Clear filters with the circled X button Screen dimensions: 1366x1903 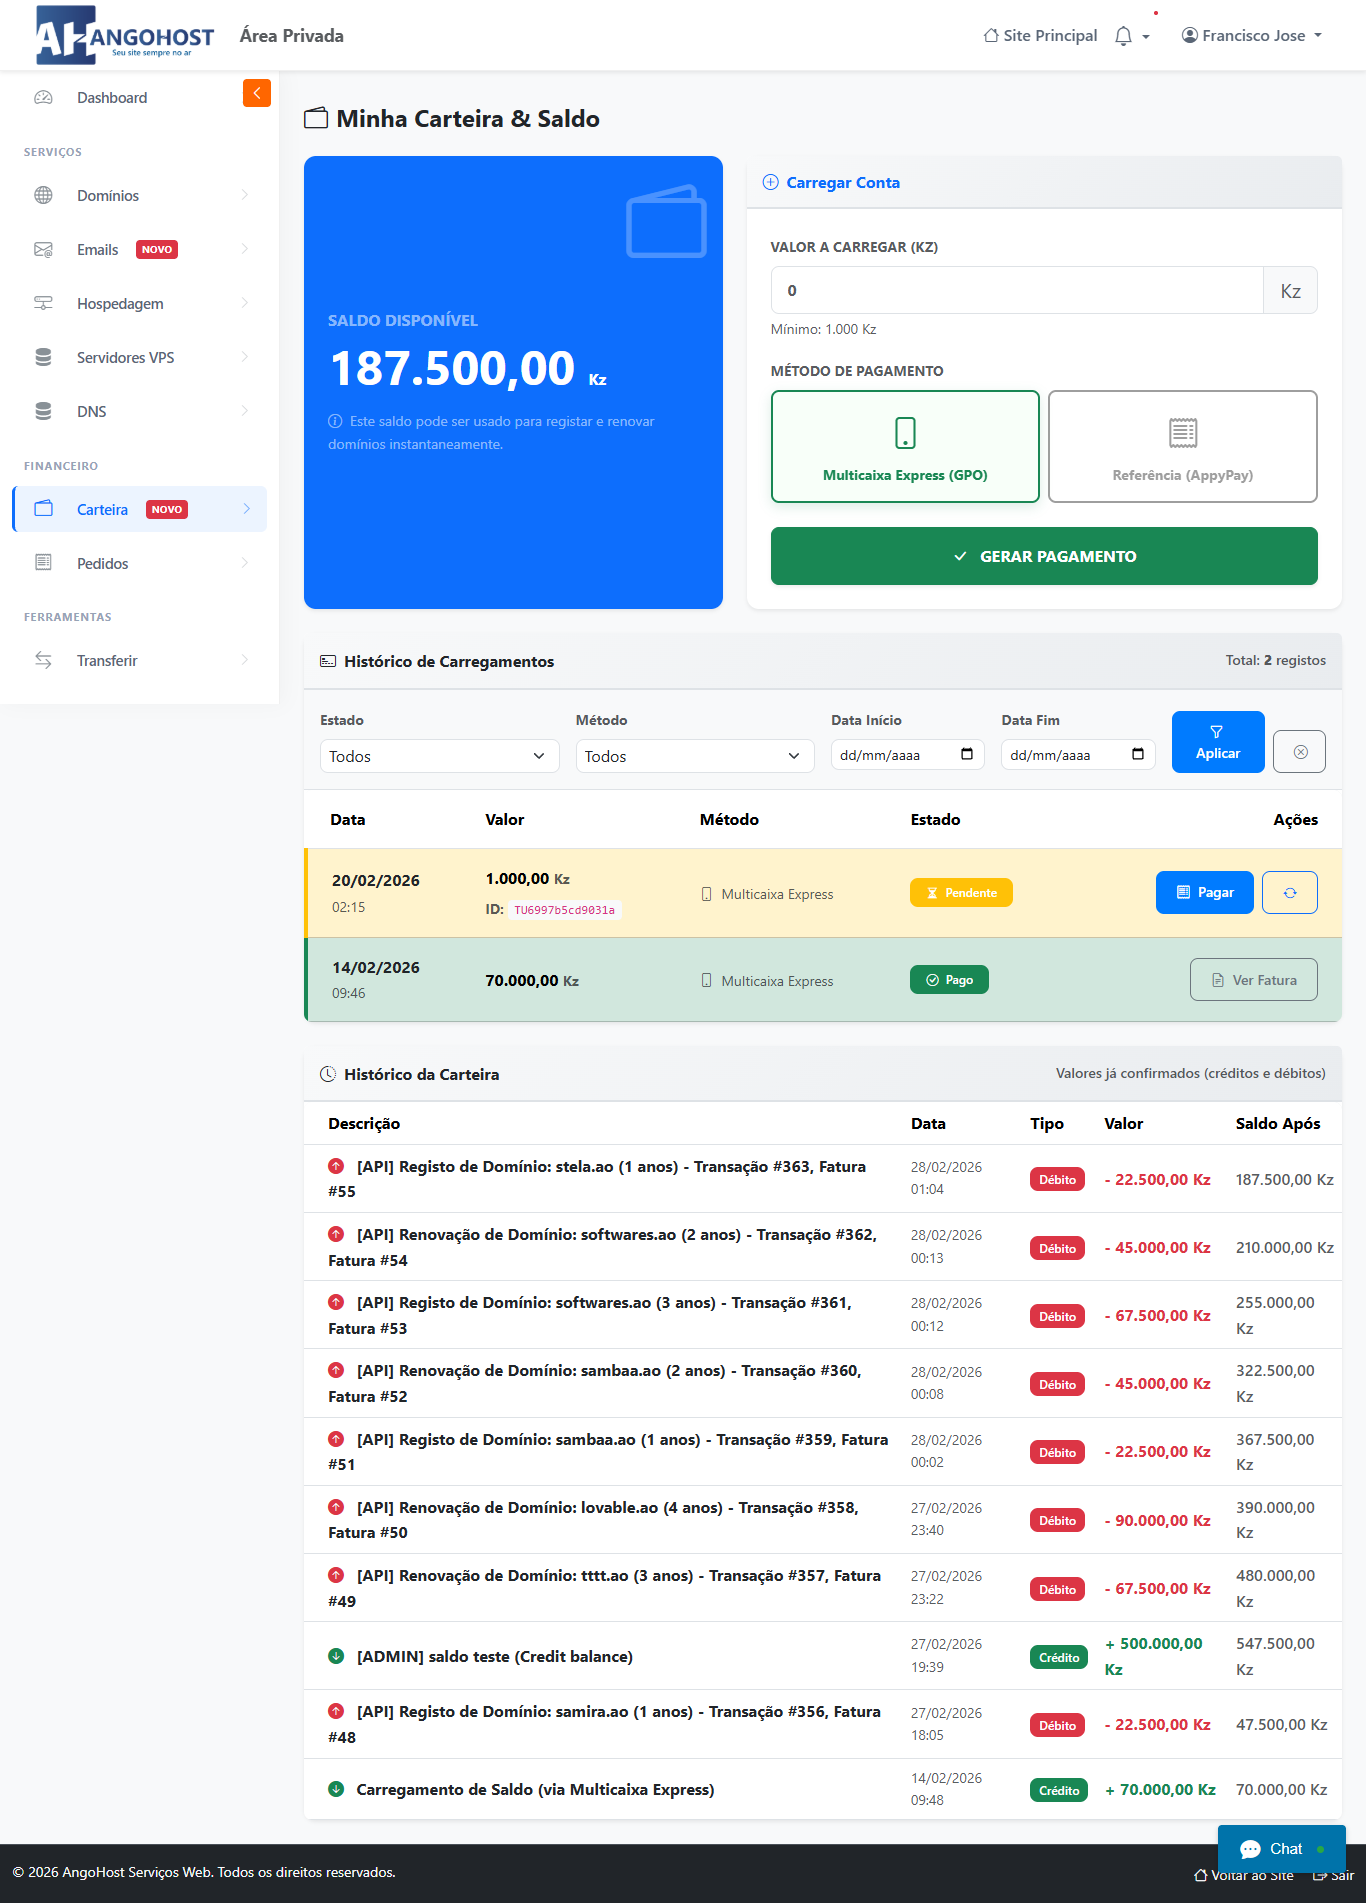click(1299, 752)
